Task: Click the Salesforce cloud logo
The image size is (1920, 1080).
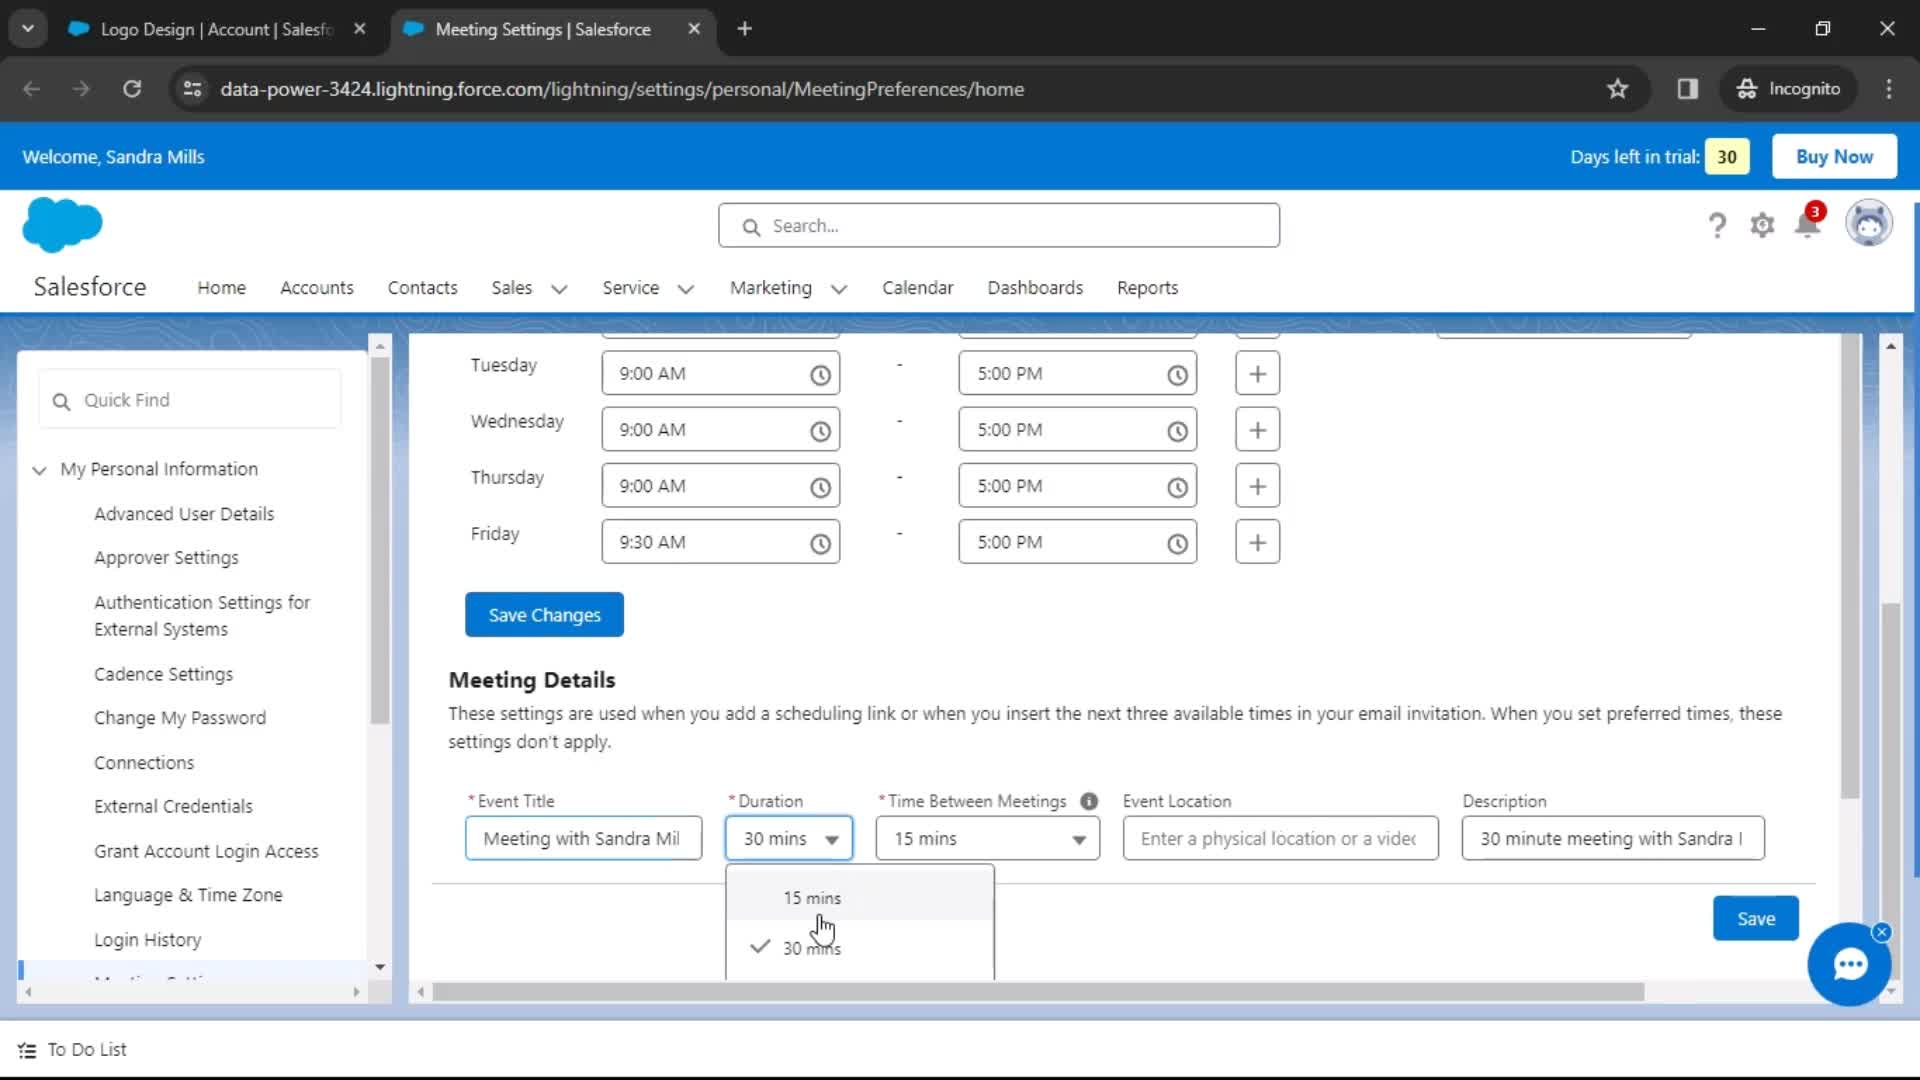Action: coord(62,225)
